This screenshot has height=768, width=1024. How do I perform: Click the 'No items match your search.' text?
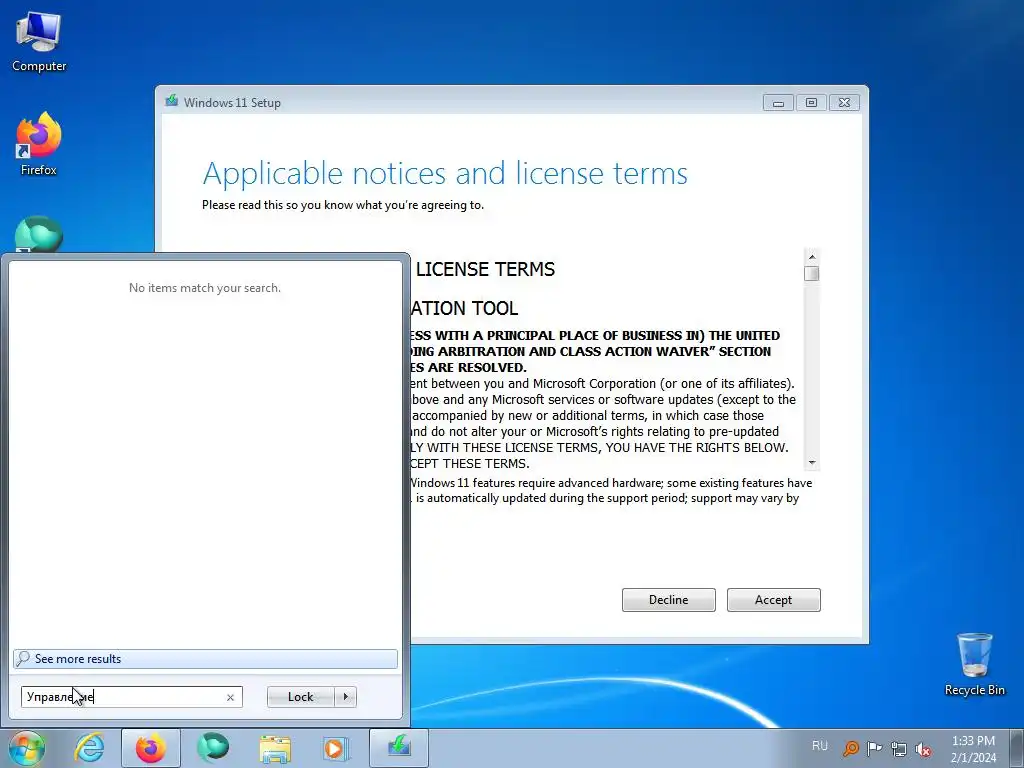[x=205, y=288]
